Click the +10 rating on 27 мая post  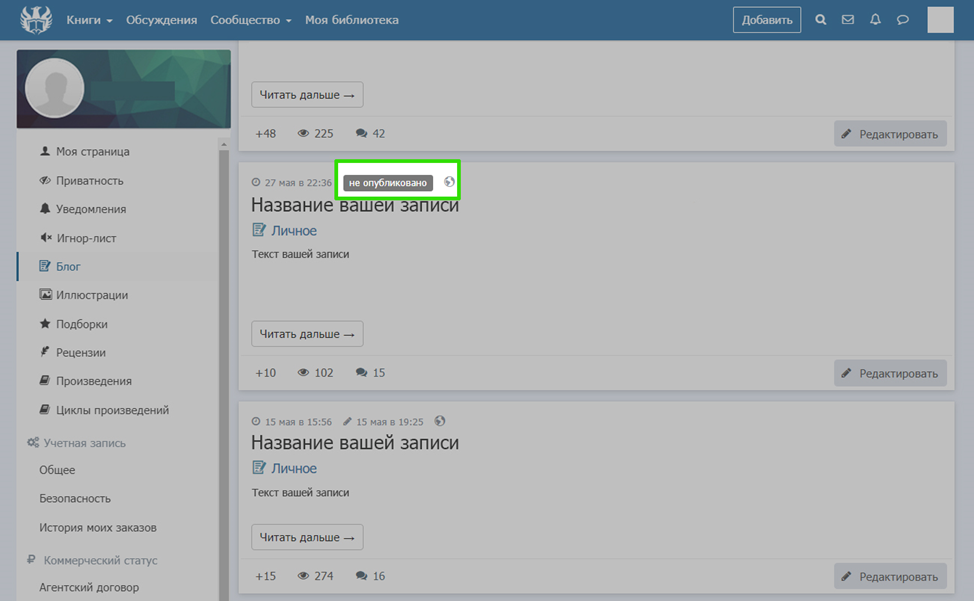[x=265, y=373]
